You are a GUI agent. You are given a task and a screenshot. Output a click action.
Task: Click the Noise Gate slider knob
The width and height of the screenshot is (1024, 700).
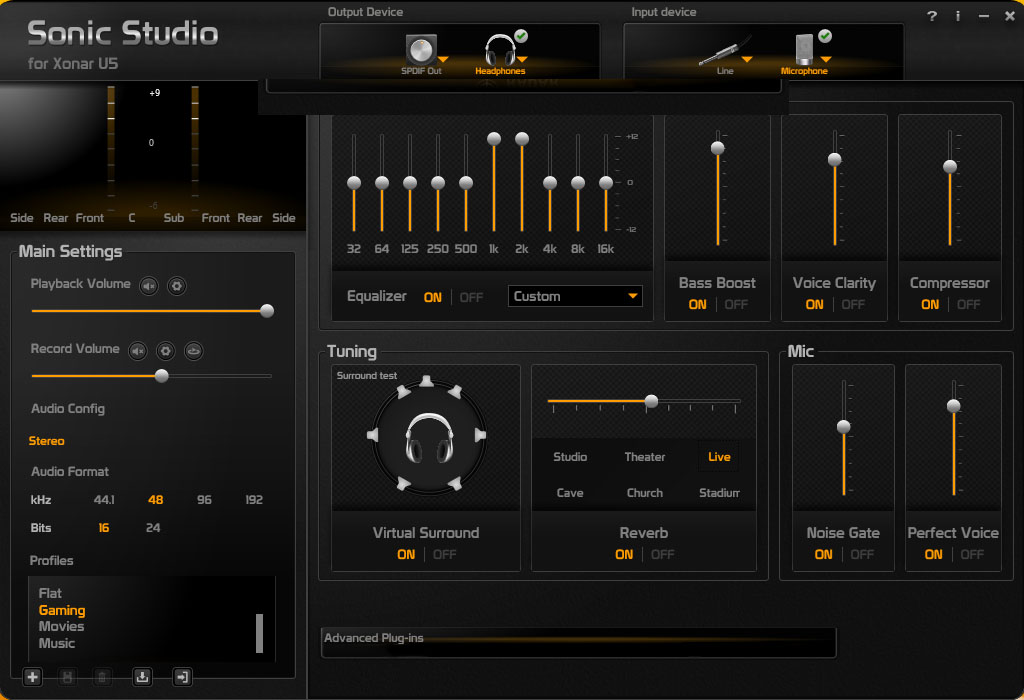click(x=844, y=427)
